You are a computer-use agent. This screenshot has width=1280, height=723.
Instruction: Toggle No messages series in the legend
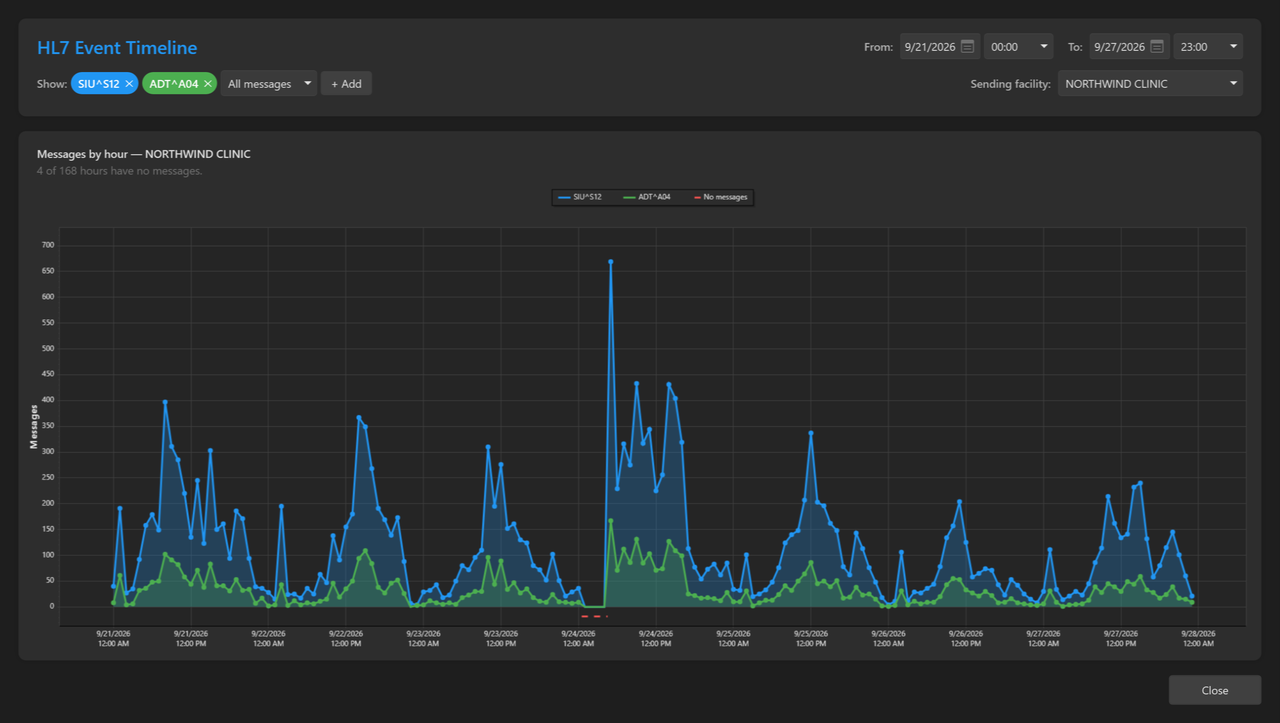[x=721, y=197]
